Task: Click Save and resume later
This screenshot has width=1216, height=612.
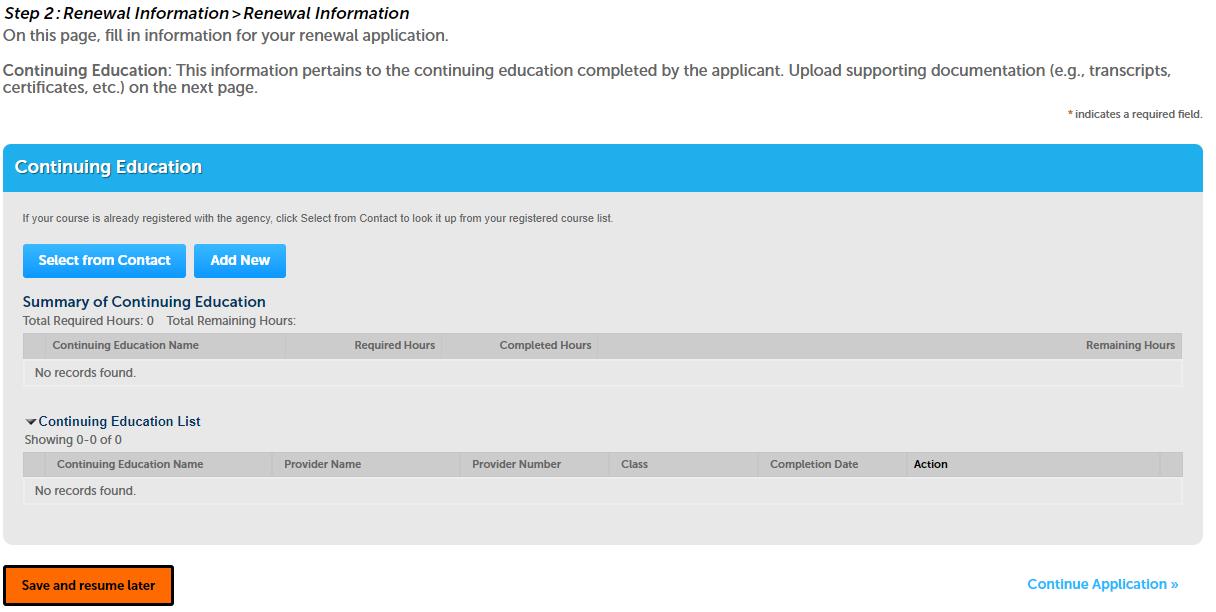Action: [x=88, y=585]
